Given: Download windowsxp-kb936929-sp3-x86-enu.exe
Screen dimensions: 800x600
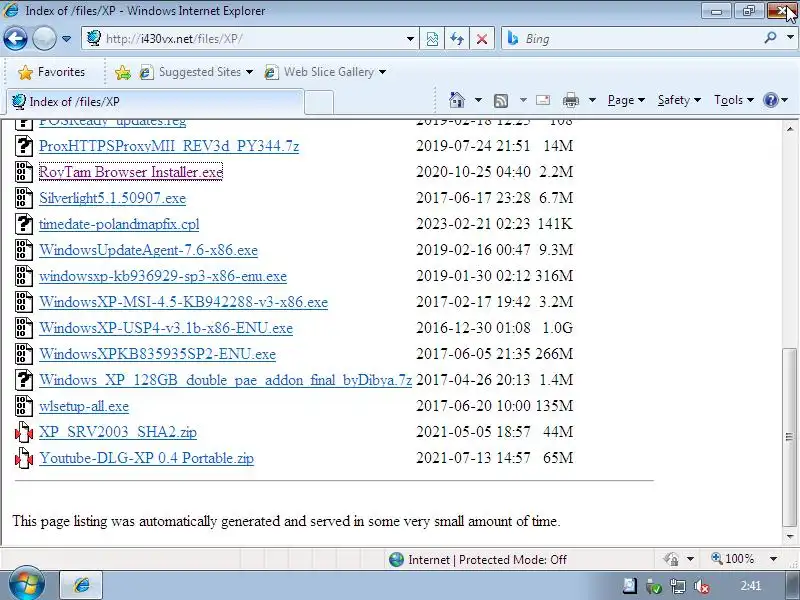Looking at the screenshot, I should 163,276.
